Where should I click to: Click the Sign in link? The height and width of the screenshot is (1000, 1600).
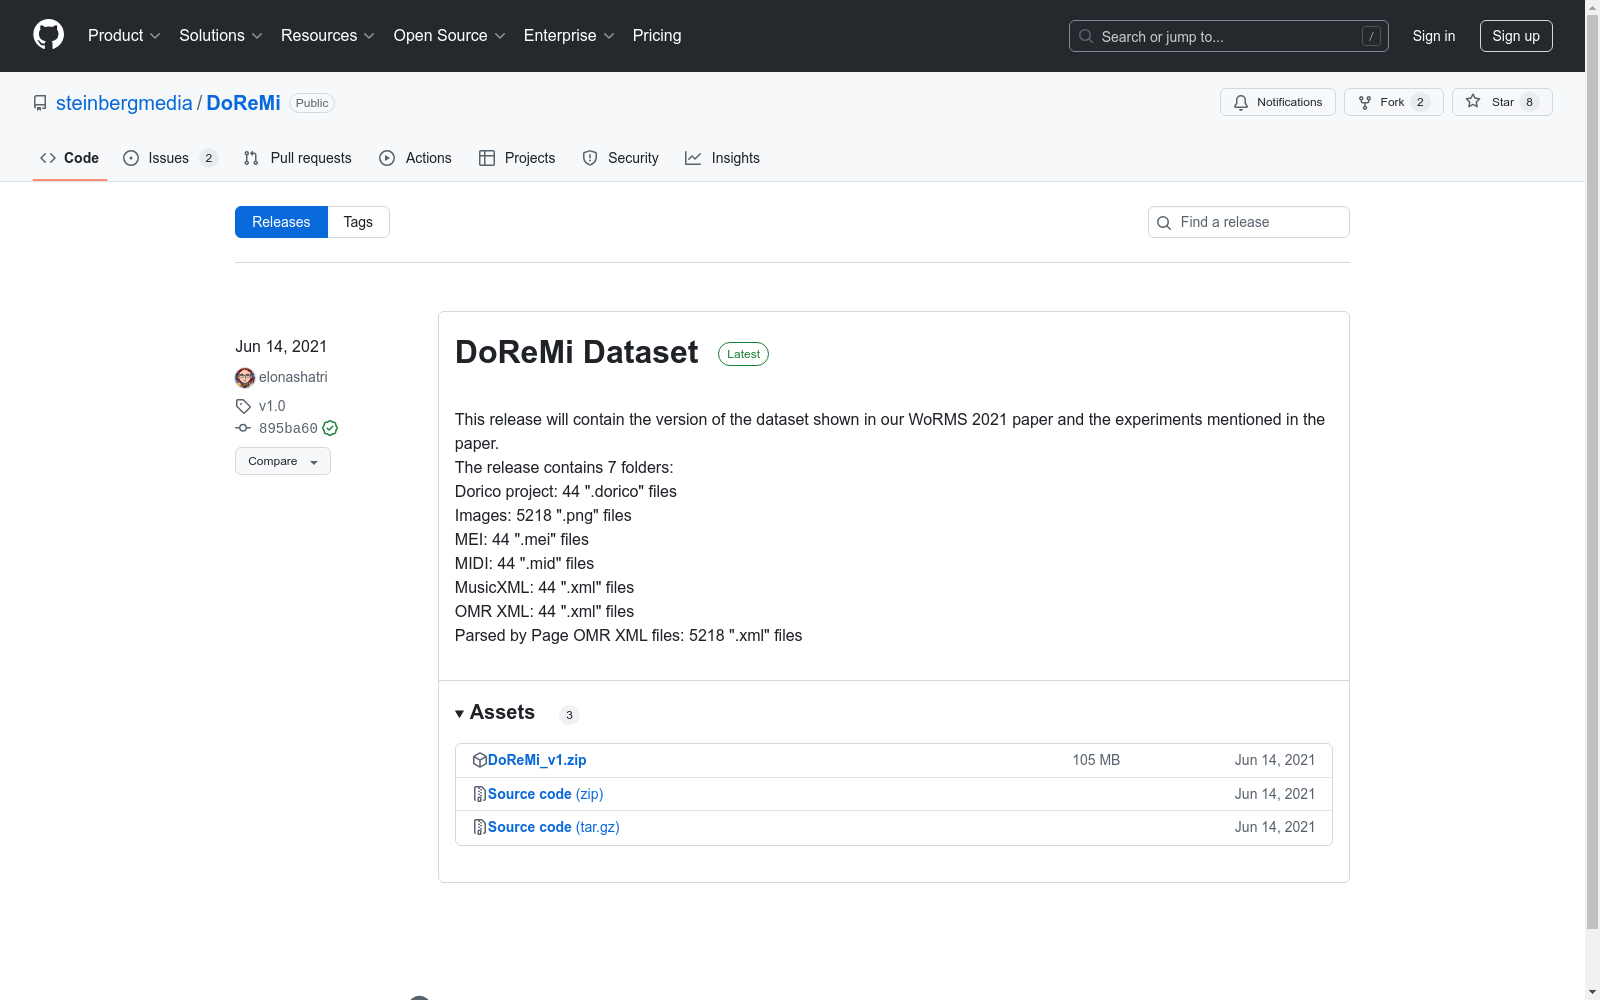(1434, 36)
